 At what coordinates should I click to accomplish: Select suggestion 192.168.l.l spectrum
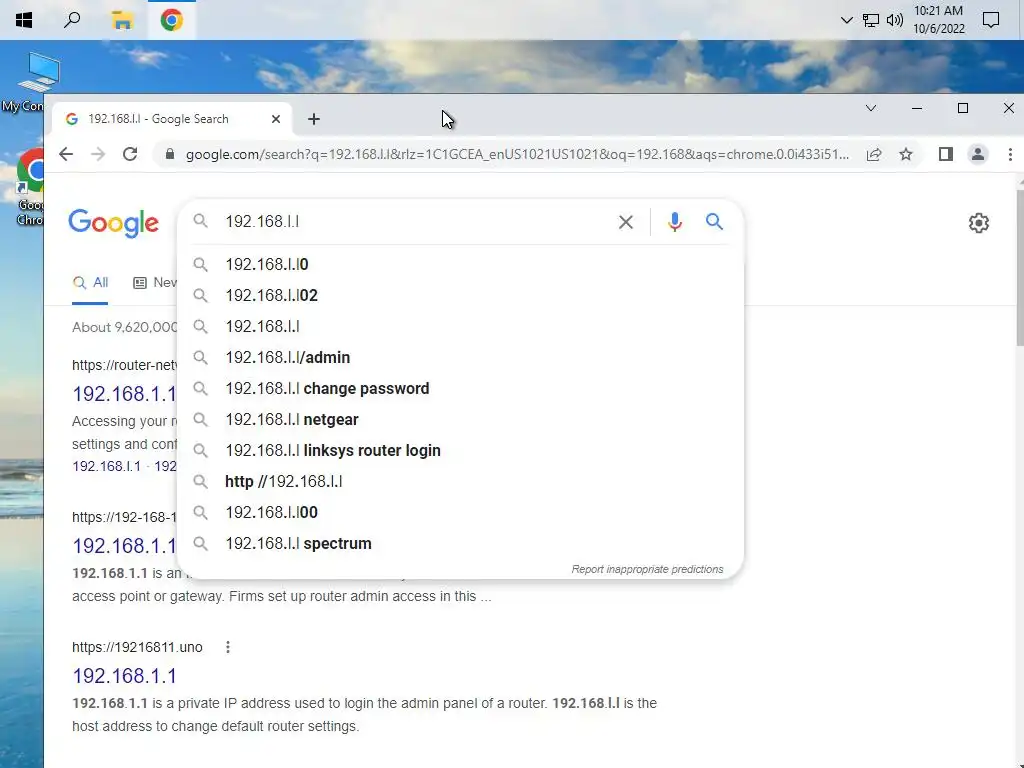[x=460, y=543]
